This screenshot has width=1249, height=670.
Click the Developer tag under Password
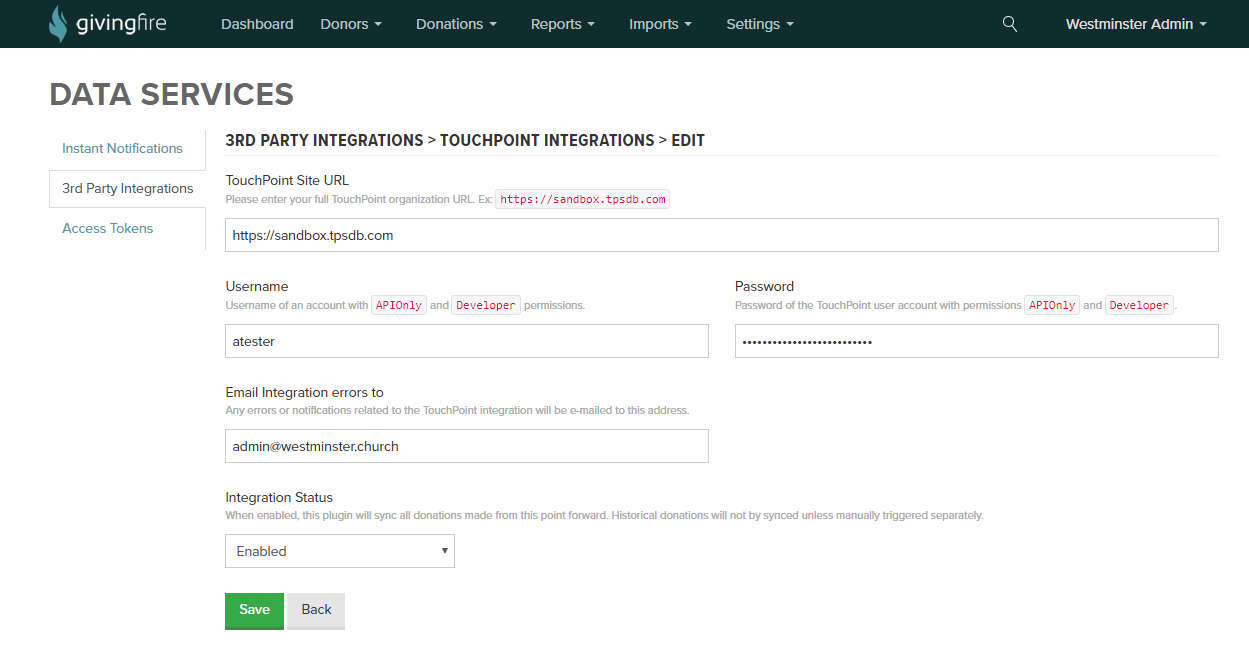tap(1139, 305)
